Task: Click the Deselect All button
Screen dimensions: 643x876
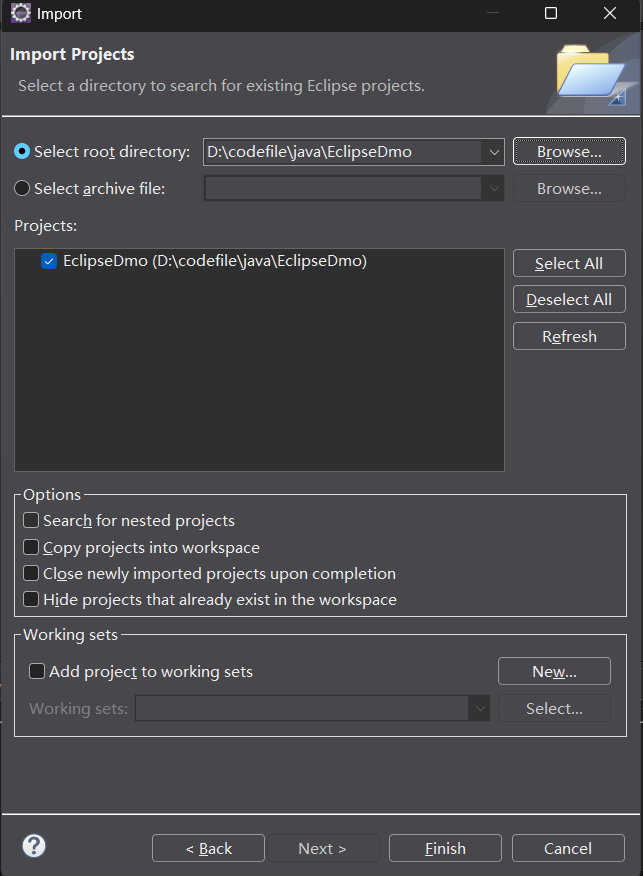Action: (569, 299)
